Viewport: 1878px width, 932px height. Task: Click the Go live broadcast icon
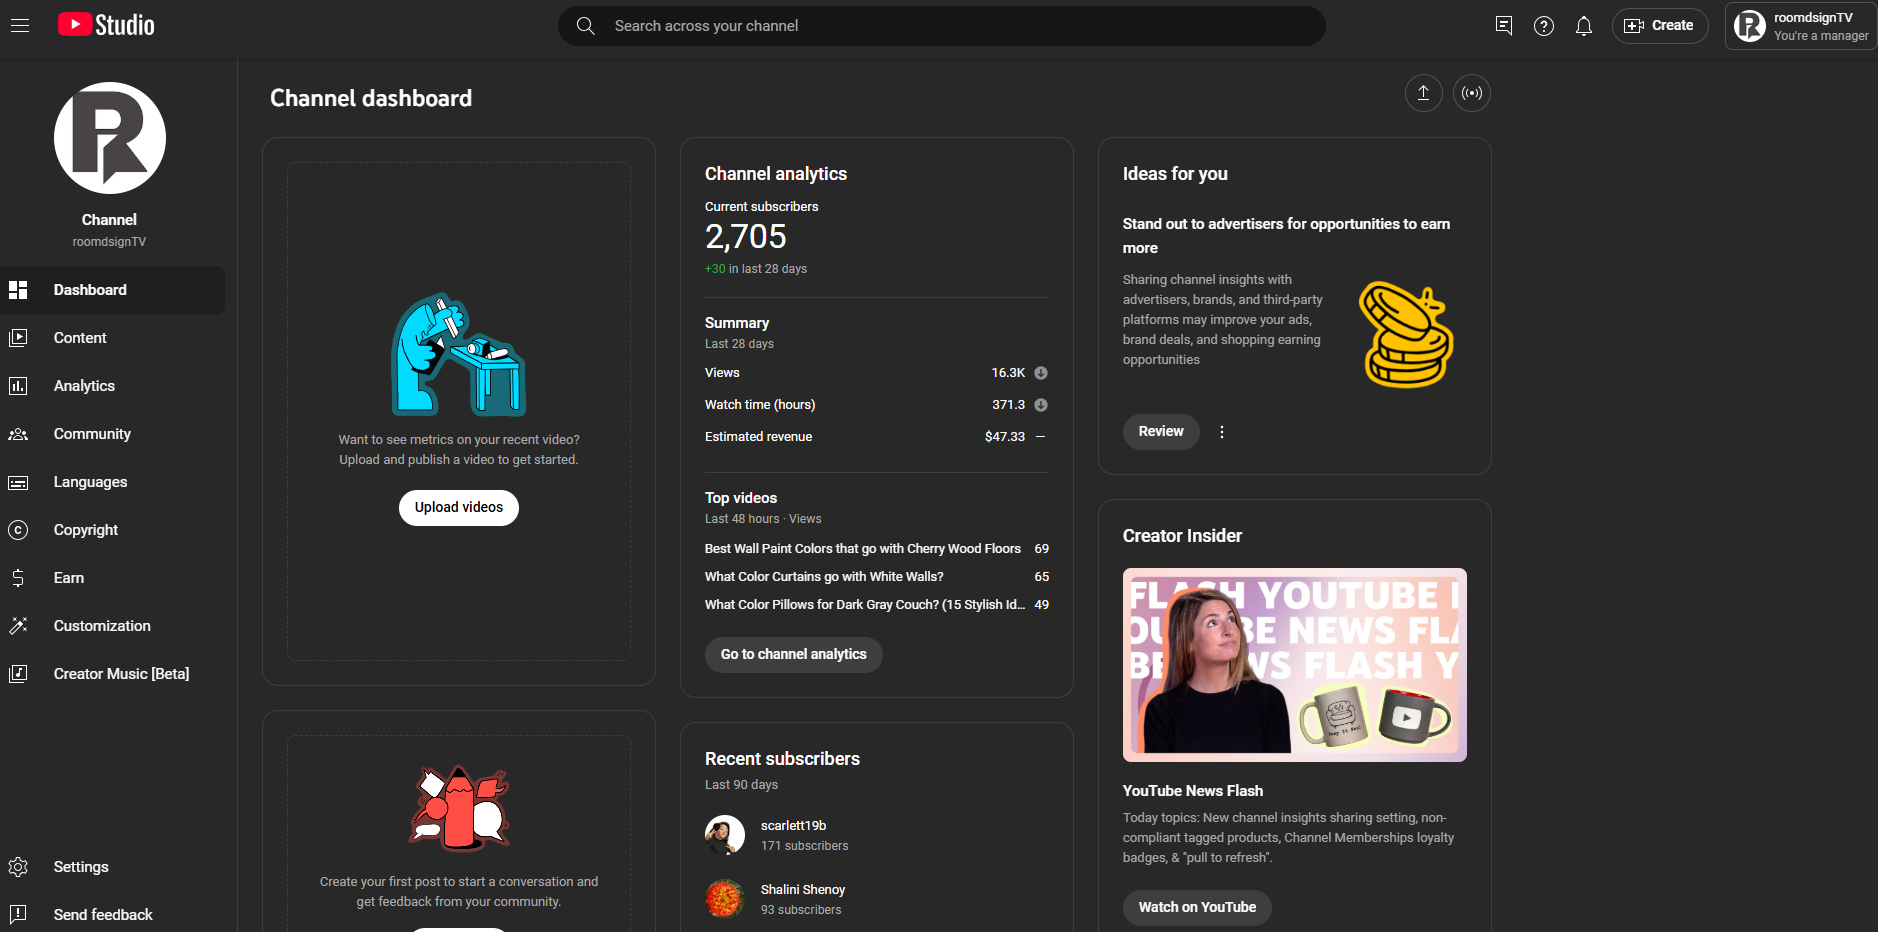click(x=1472, y=93)
